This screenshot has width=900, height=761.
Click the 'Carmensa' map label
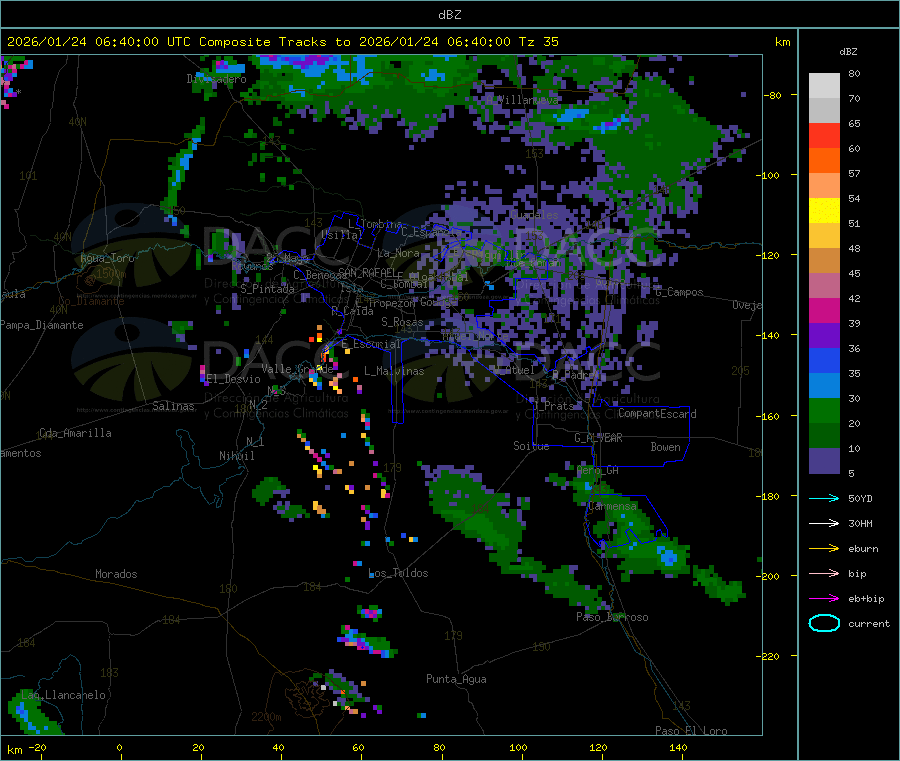[x=612, y=506]
